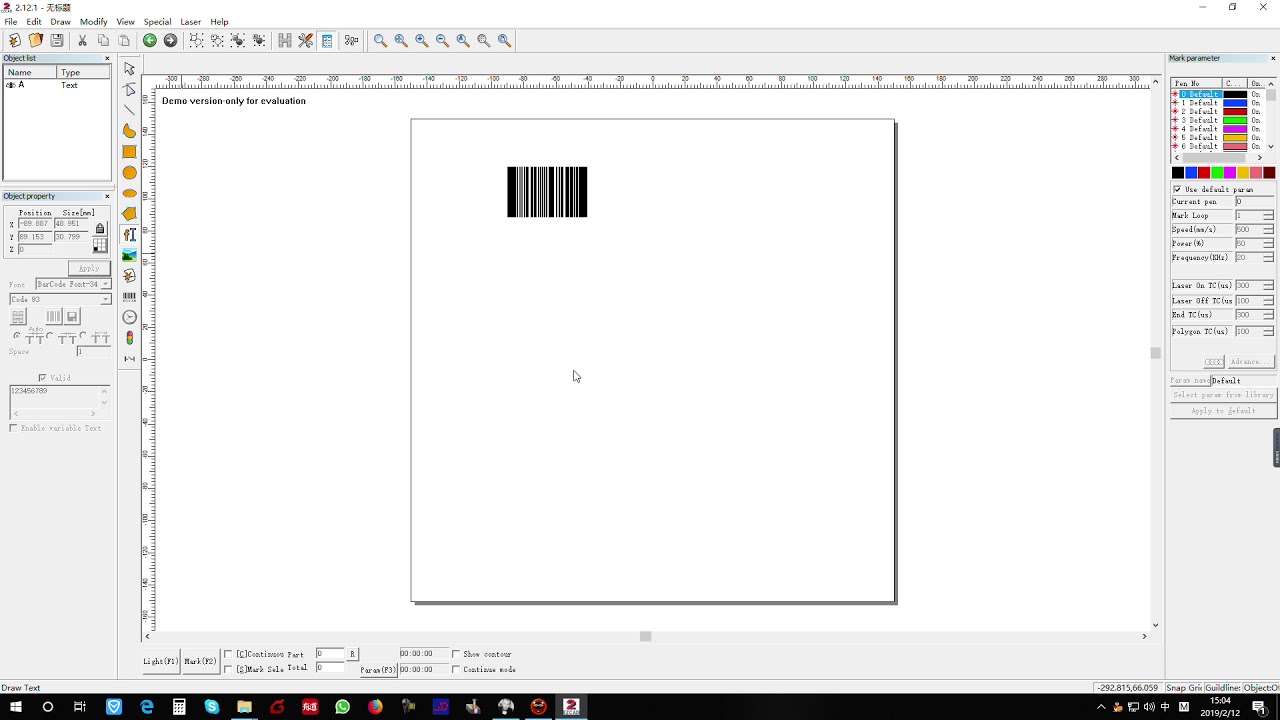Toggle the Valid checkbox

42,377
